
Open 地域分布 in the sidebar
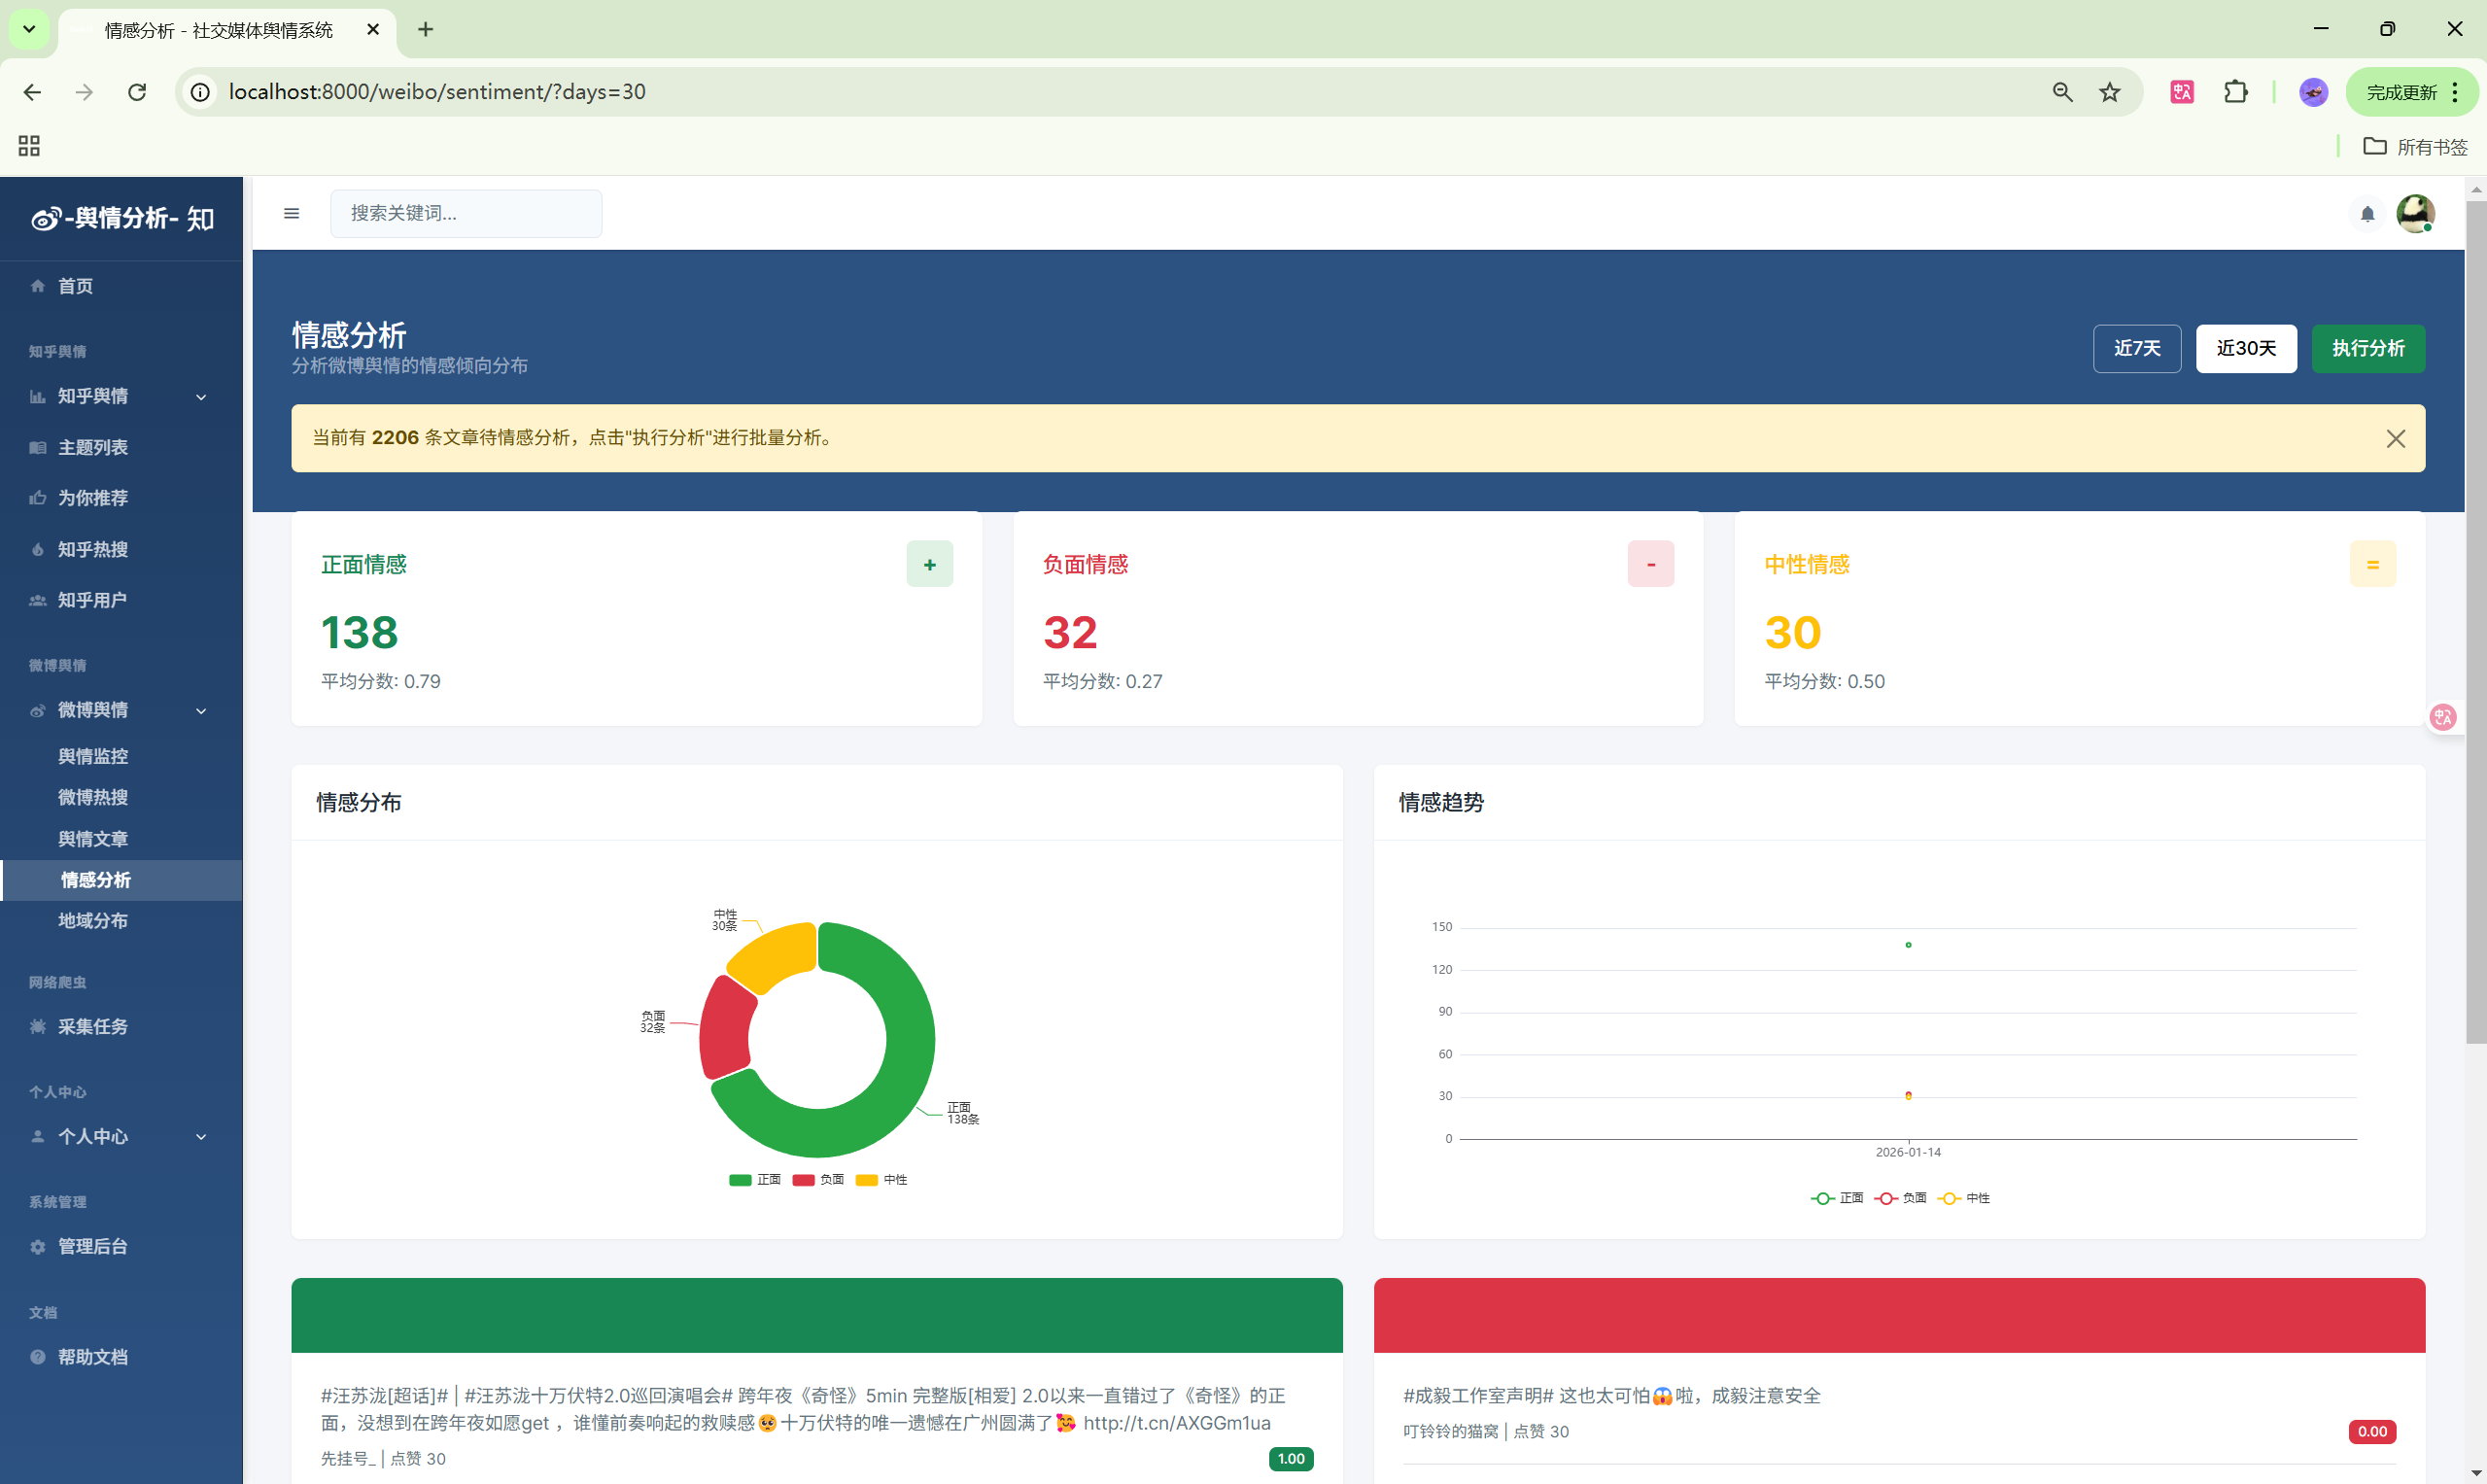[x=93, y=920]
